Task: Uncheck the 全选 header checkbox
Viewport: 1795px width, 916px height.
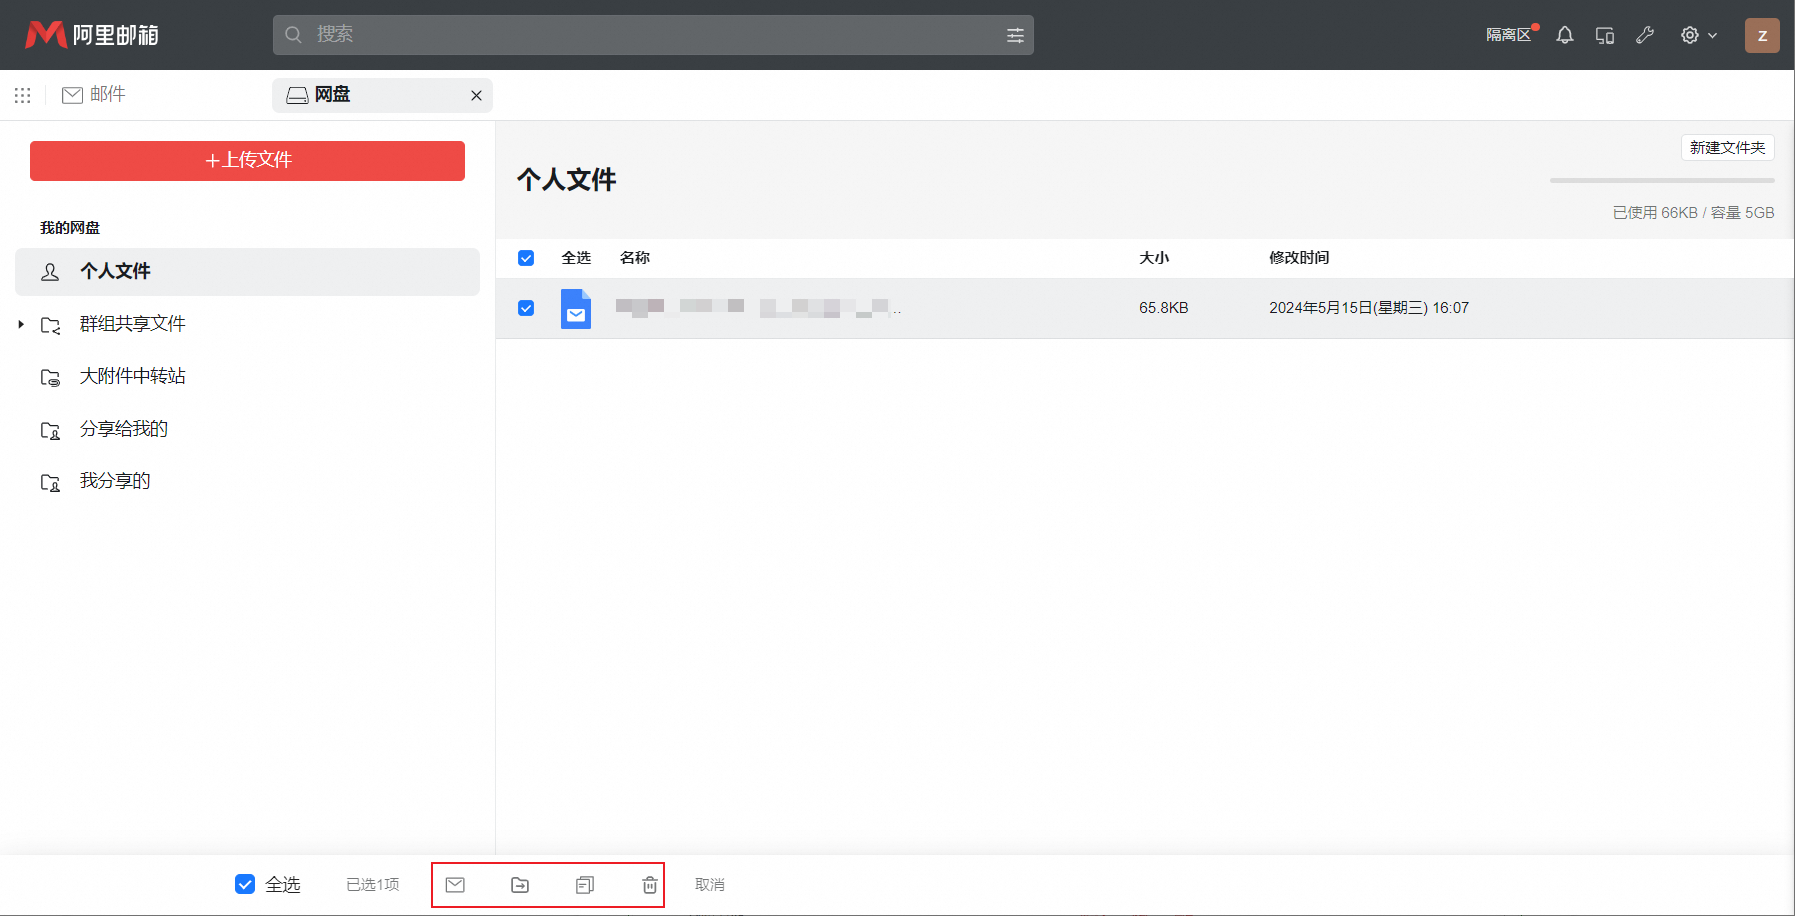Action: coord(525,257)
